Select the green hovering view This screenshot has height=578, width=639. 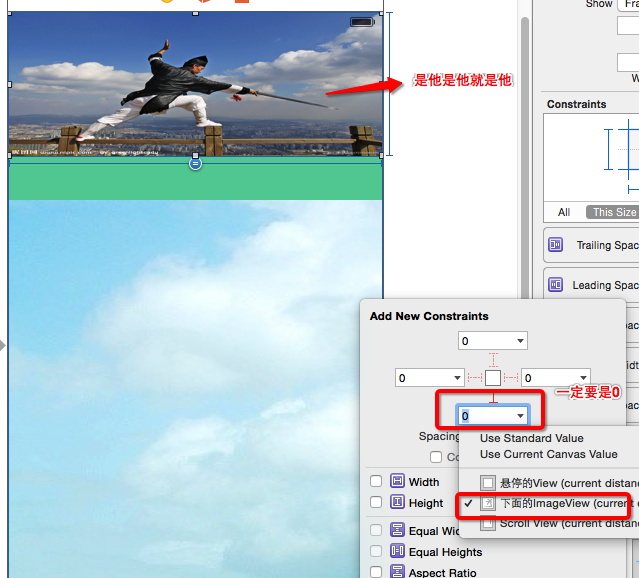pos(196,179)
